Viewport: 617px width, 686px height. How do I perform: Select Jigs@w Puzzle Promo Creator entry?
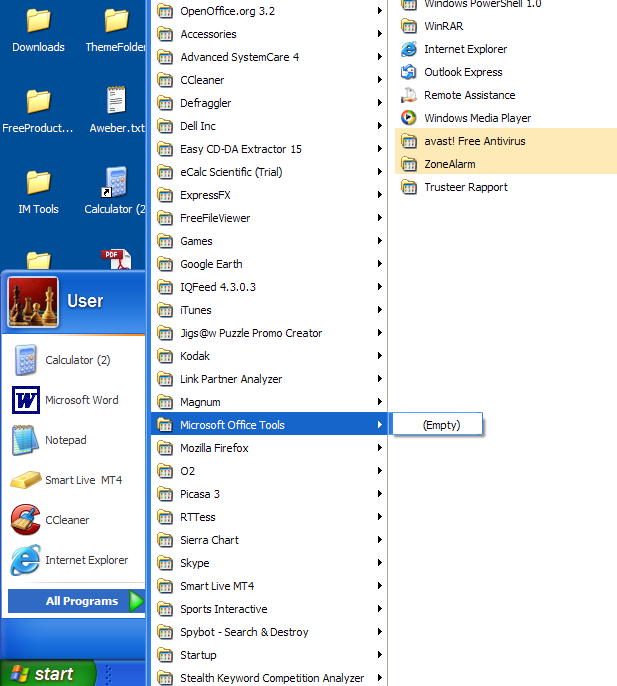(269, 333)
